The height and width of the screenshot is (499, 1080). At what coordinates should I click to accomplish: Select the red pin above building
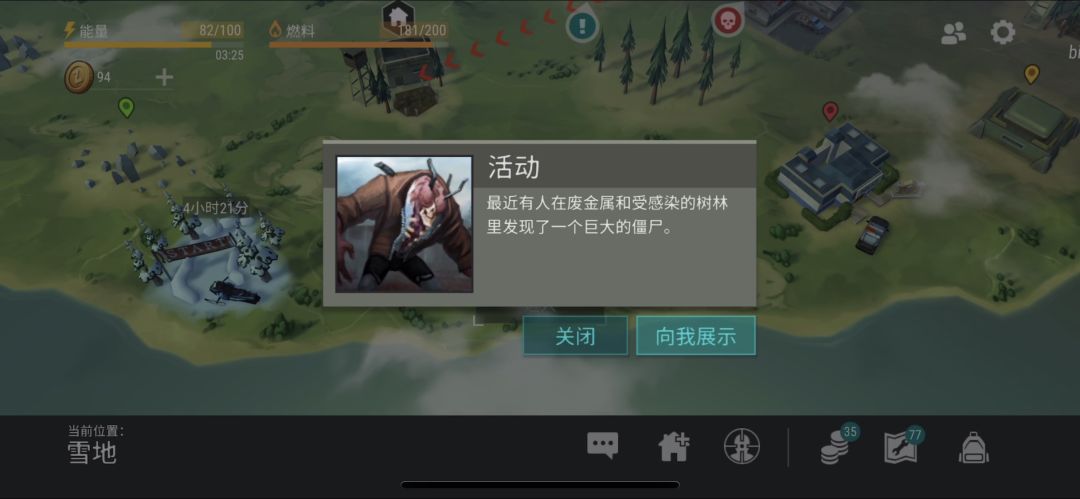tap(831, 111)
